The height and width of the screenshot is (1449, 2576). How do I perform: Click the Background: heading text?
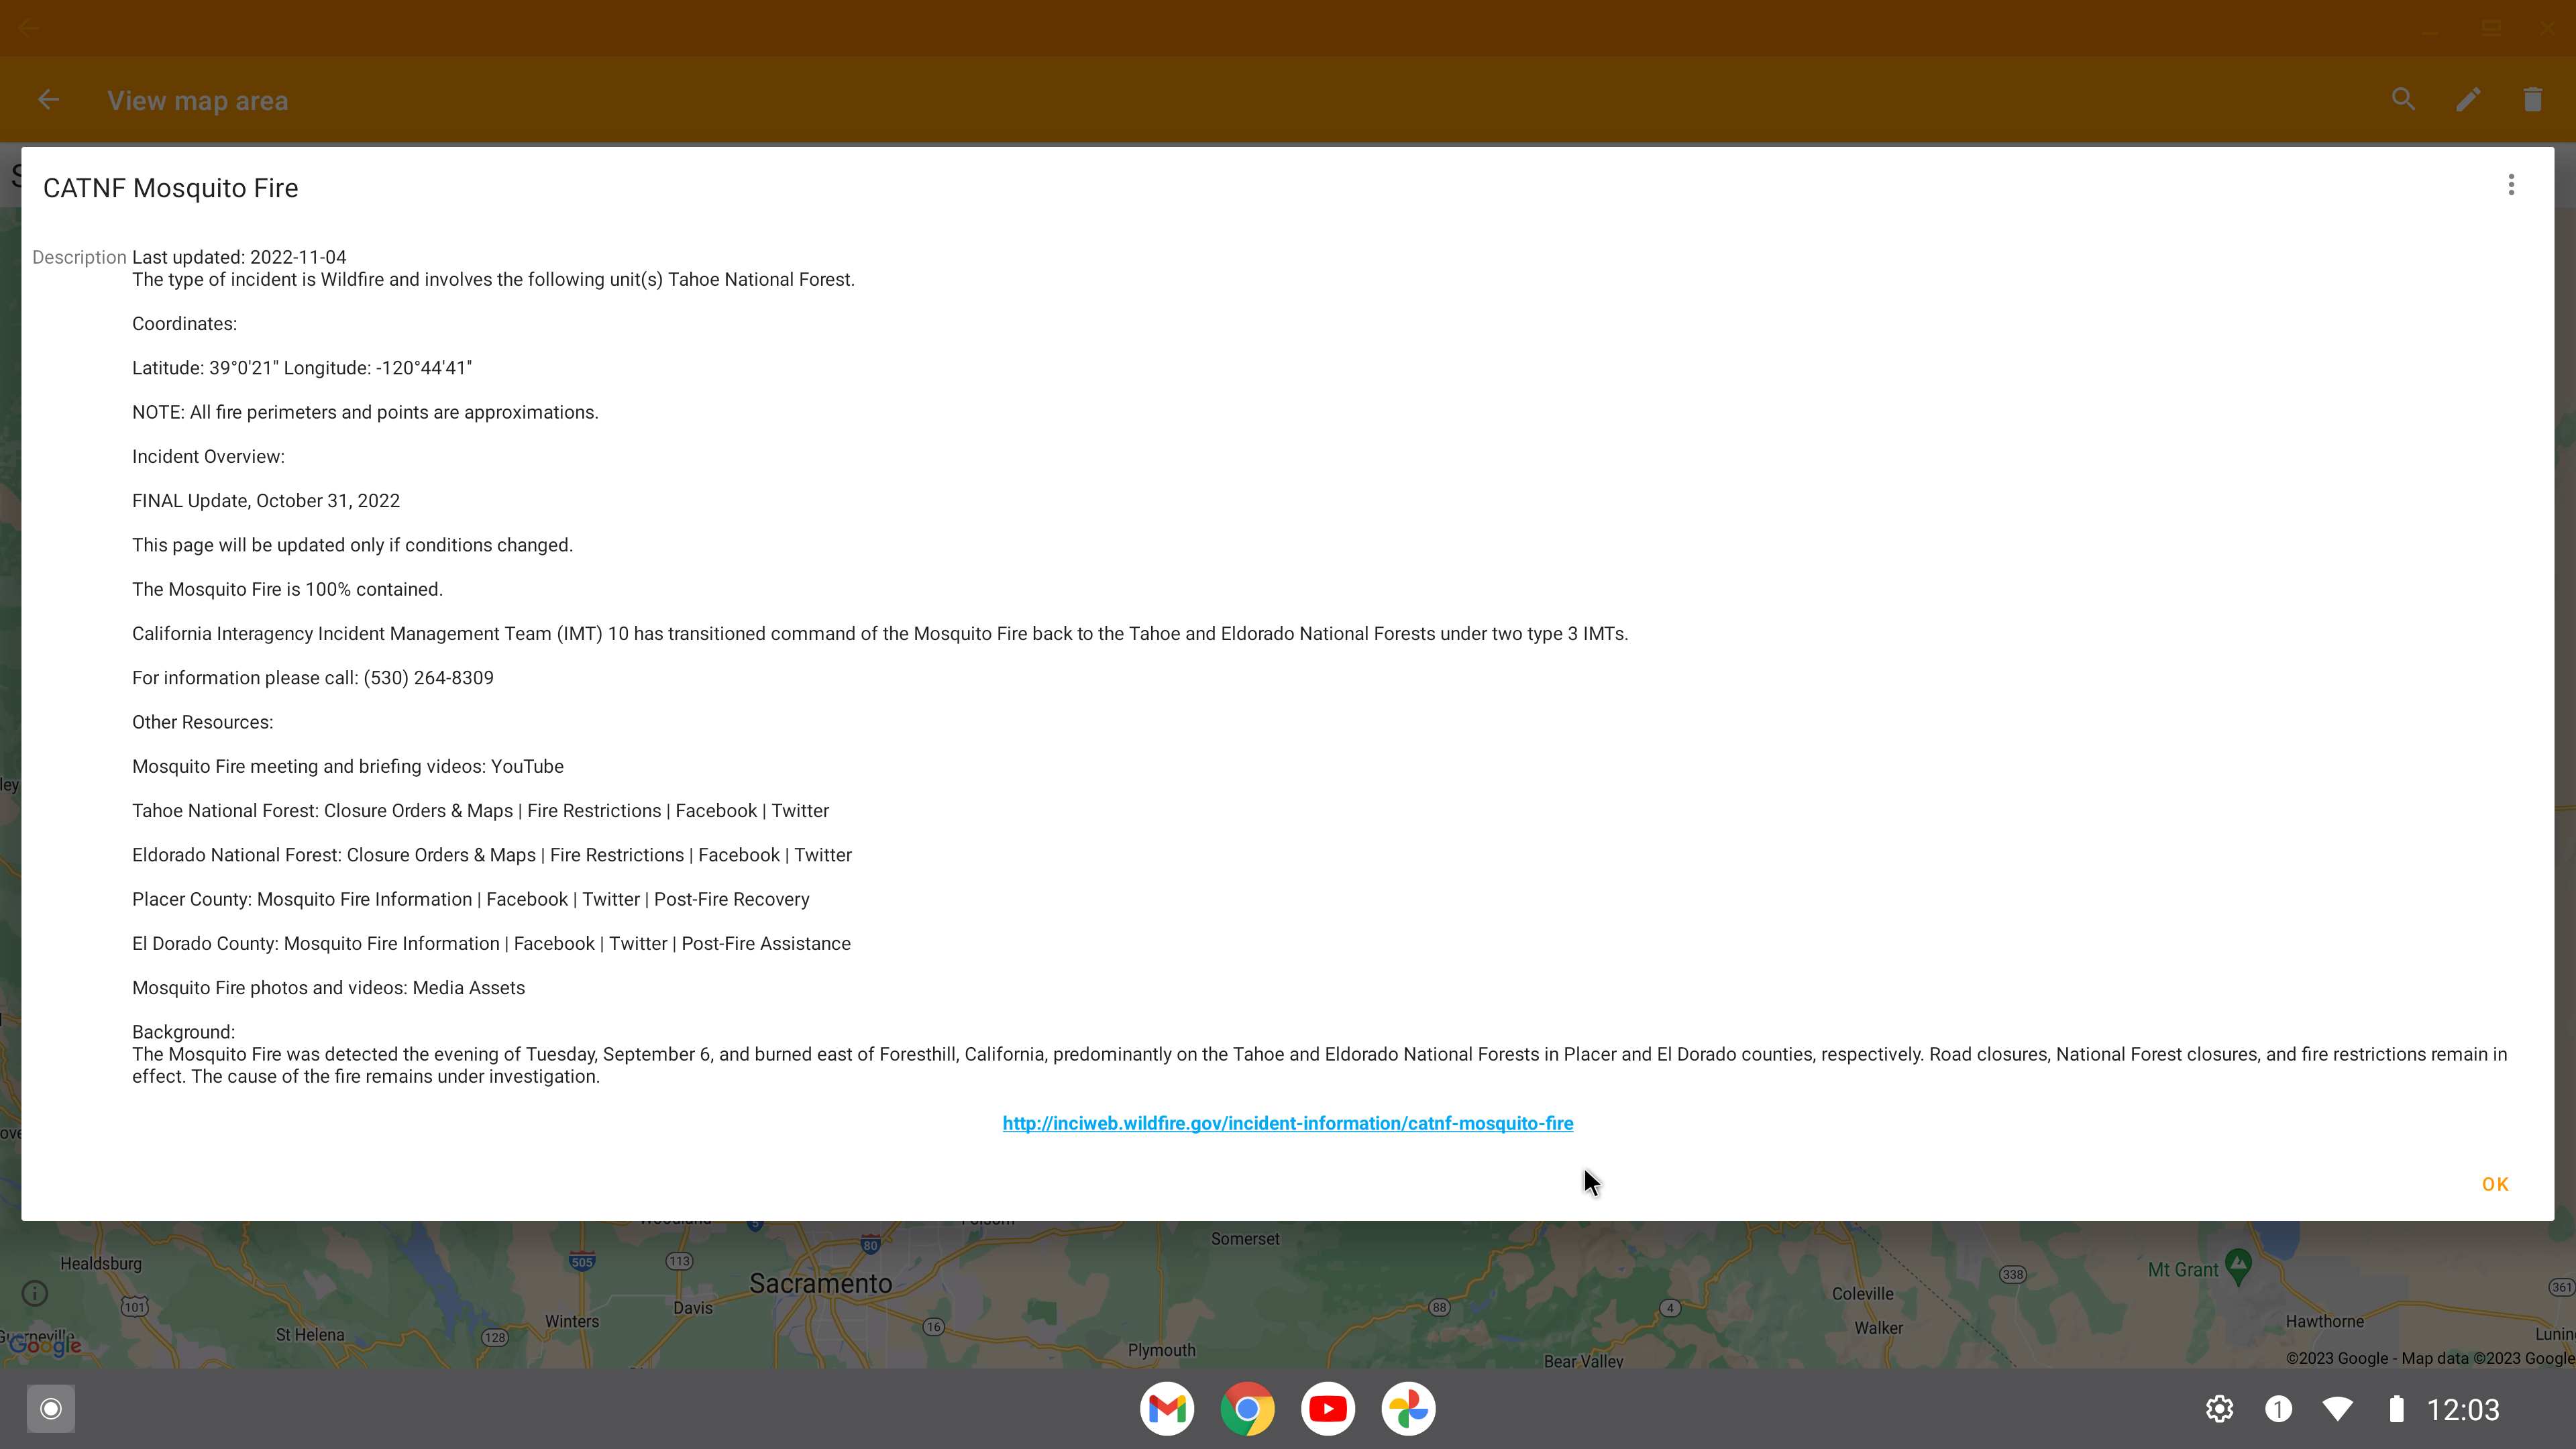pyautogui.click(x=183, y=1032)
